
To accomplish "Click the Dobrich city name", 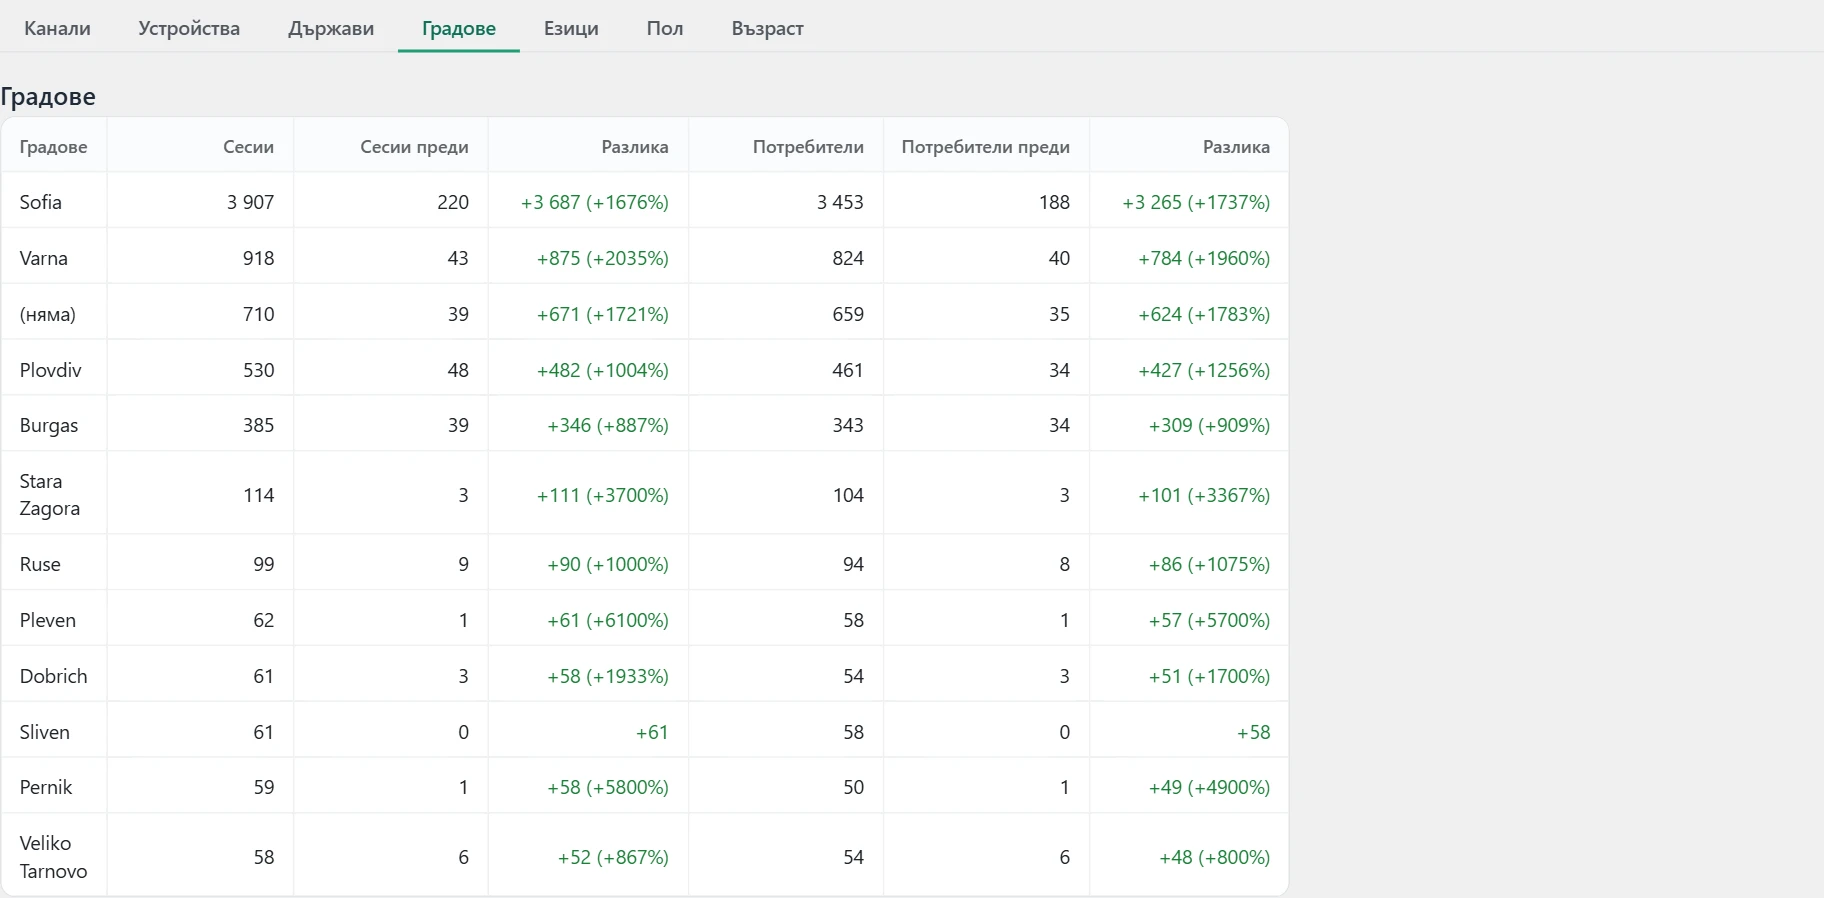I will pos(54,676).
